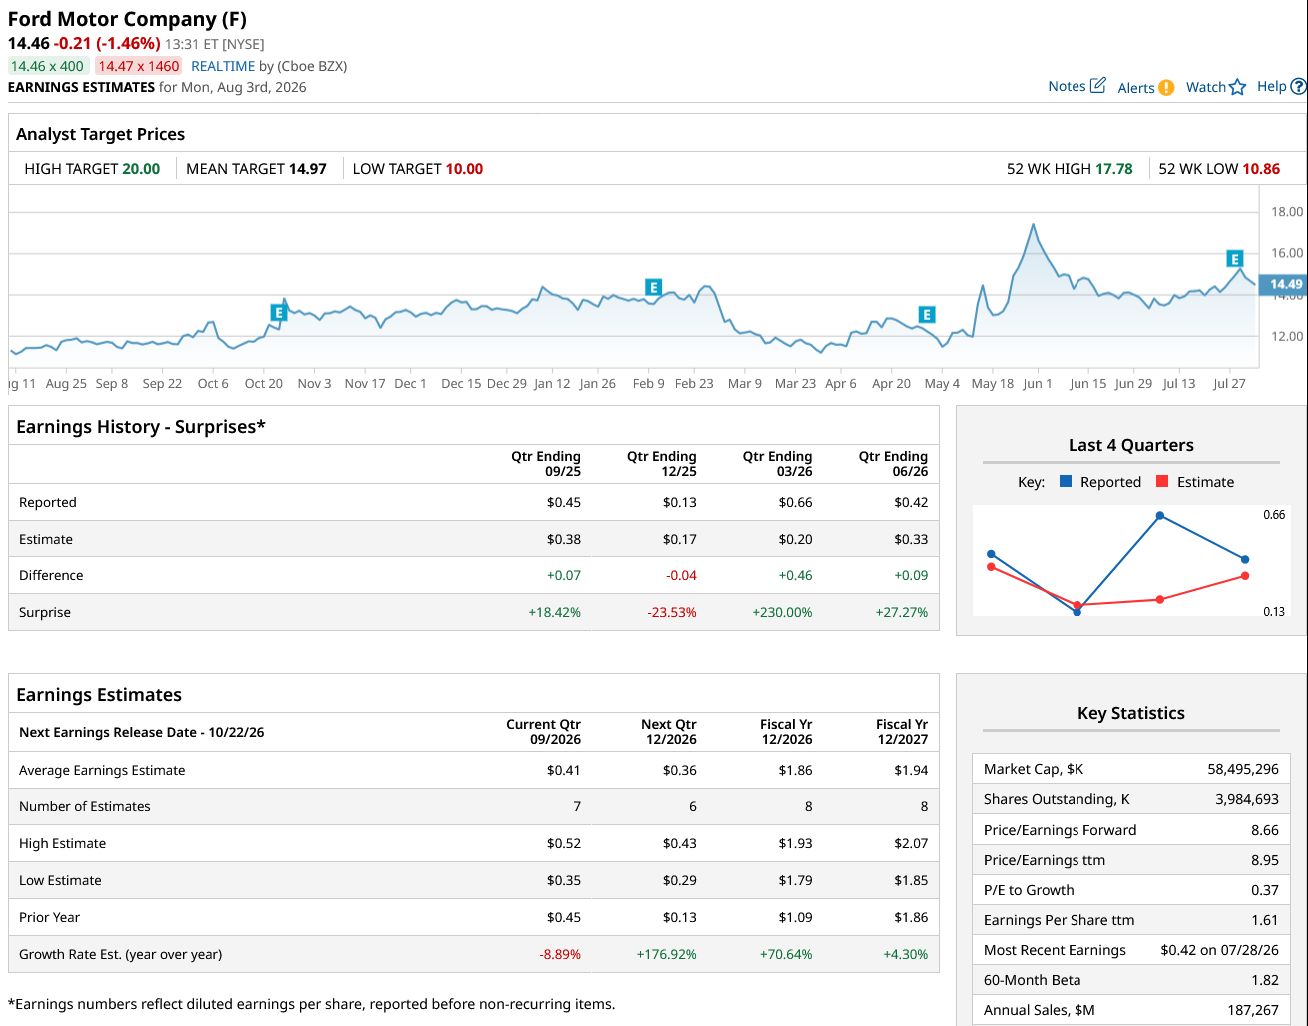Click Reported $0.42 for Qtr Ending 06/26
Image resolution: width=1308 pixels, height=1026 pixels.
click(x=911, y=502)
